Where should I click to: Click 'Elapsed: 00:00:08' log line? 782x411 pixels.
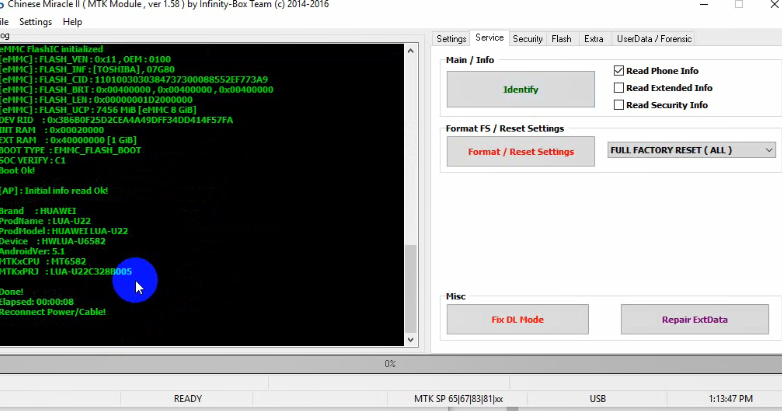(37, 302)
